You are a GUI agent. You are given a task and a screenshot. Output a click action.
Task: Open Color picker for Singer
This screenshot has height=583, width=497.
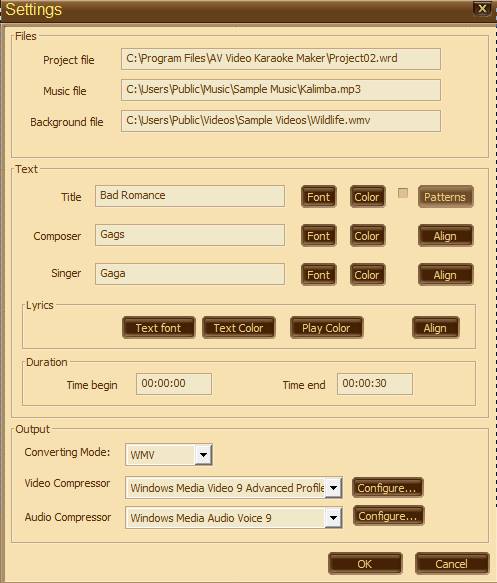367,275
